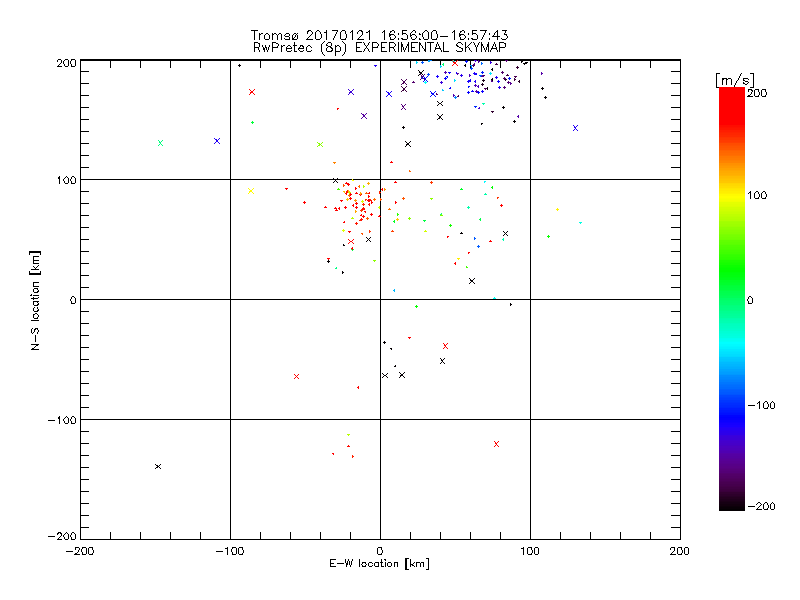This screenshot has width=800, height=600.
Task: Click the subtitle "RwPretec (8p) EXPERIMENTAL SKYMAP"
Action: (x=379, y=48)
